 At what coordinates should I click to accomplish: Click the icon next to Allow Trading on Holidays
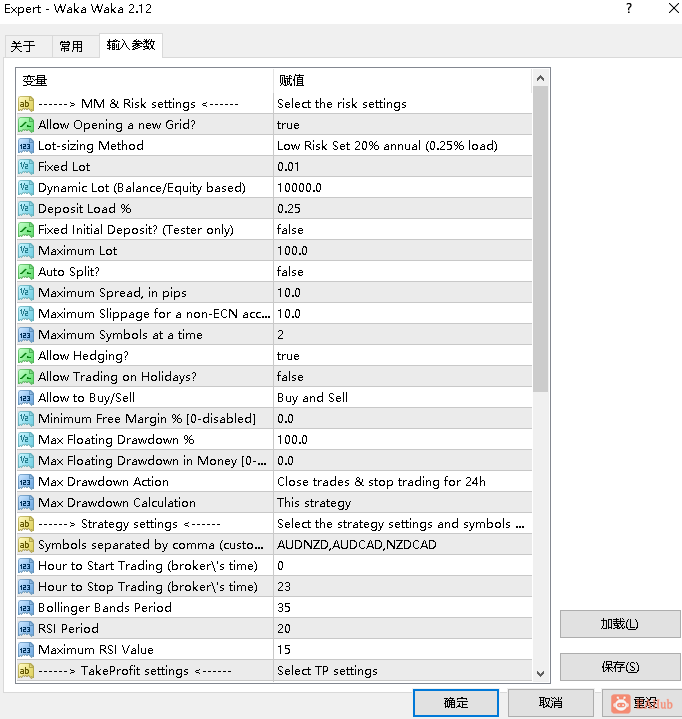click(26, 376)
